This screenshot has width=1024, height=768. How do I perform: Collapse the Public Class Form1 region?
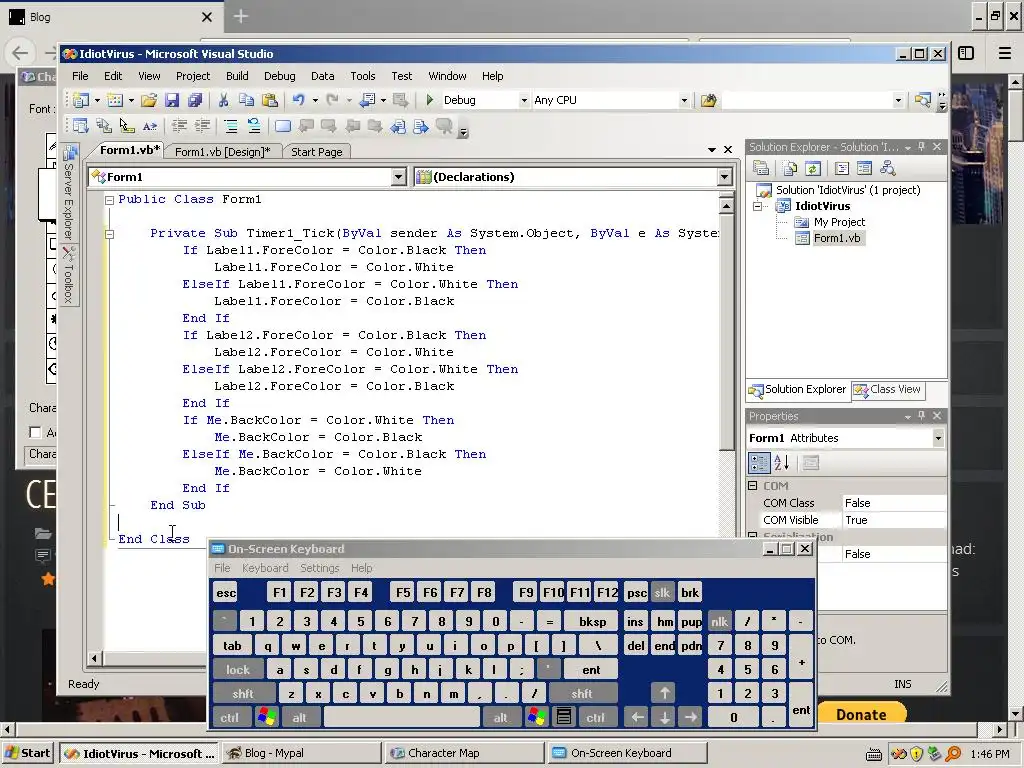(110, 200)
